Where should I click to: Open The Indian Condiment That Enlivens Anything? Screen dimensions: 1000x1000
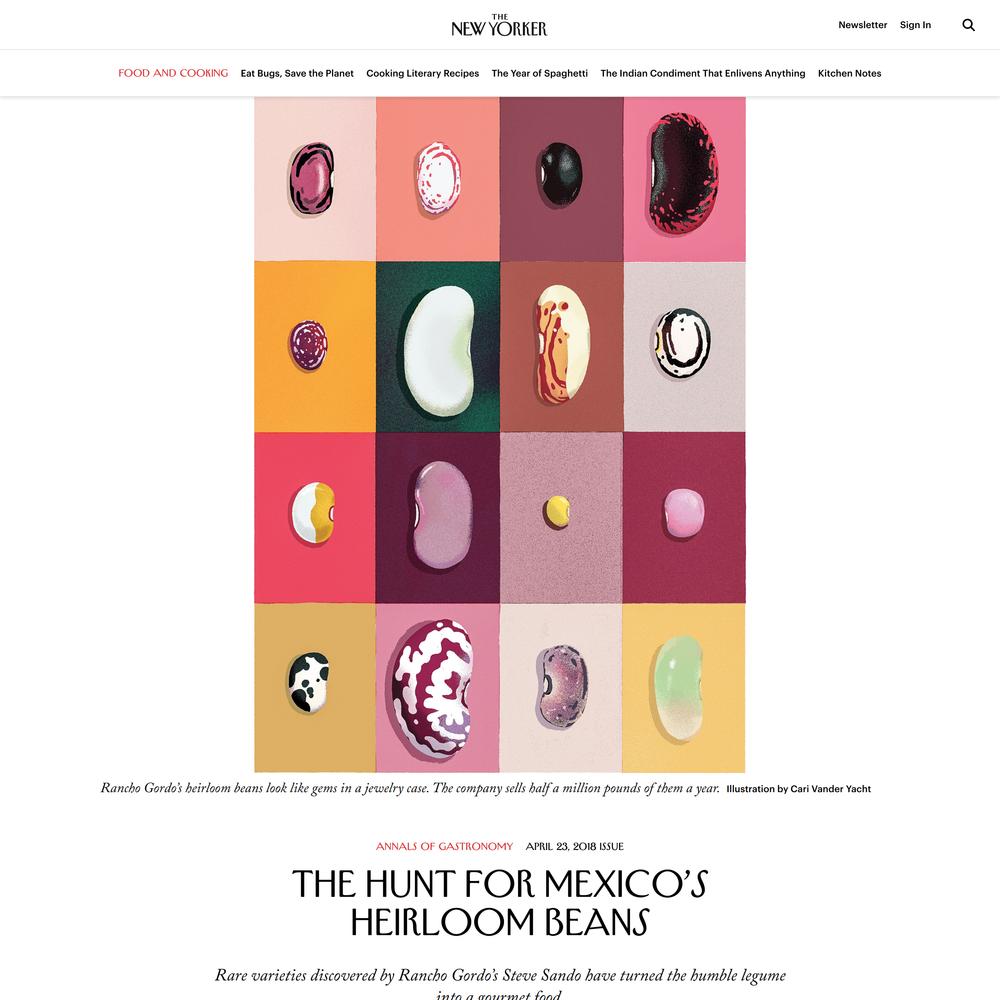click(x=703, y=73)
